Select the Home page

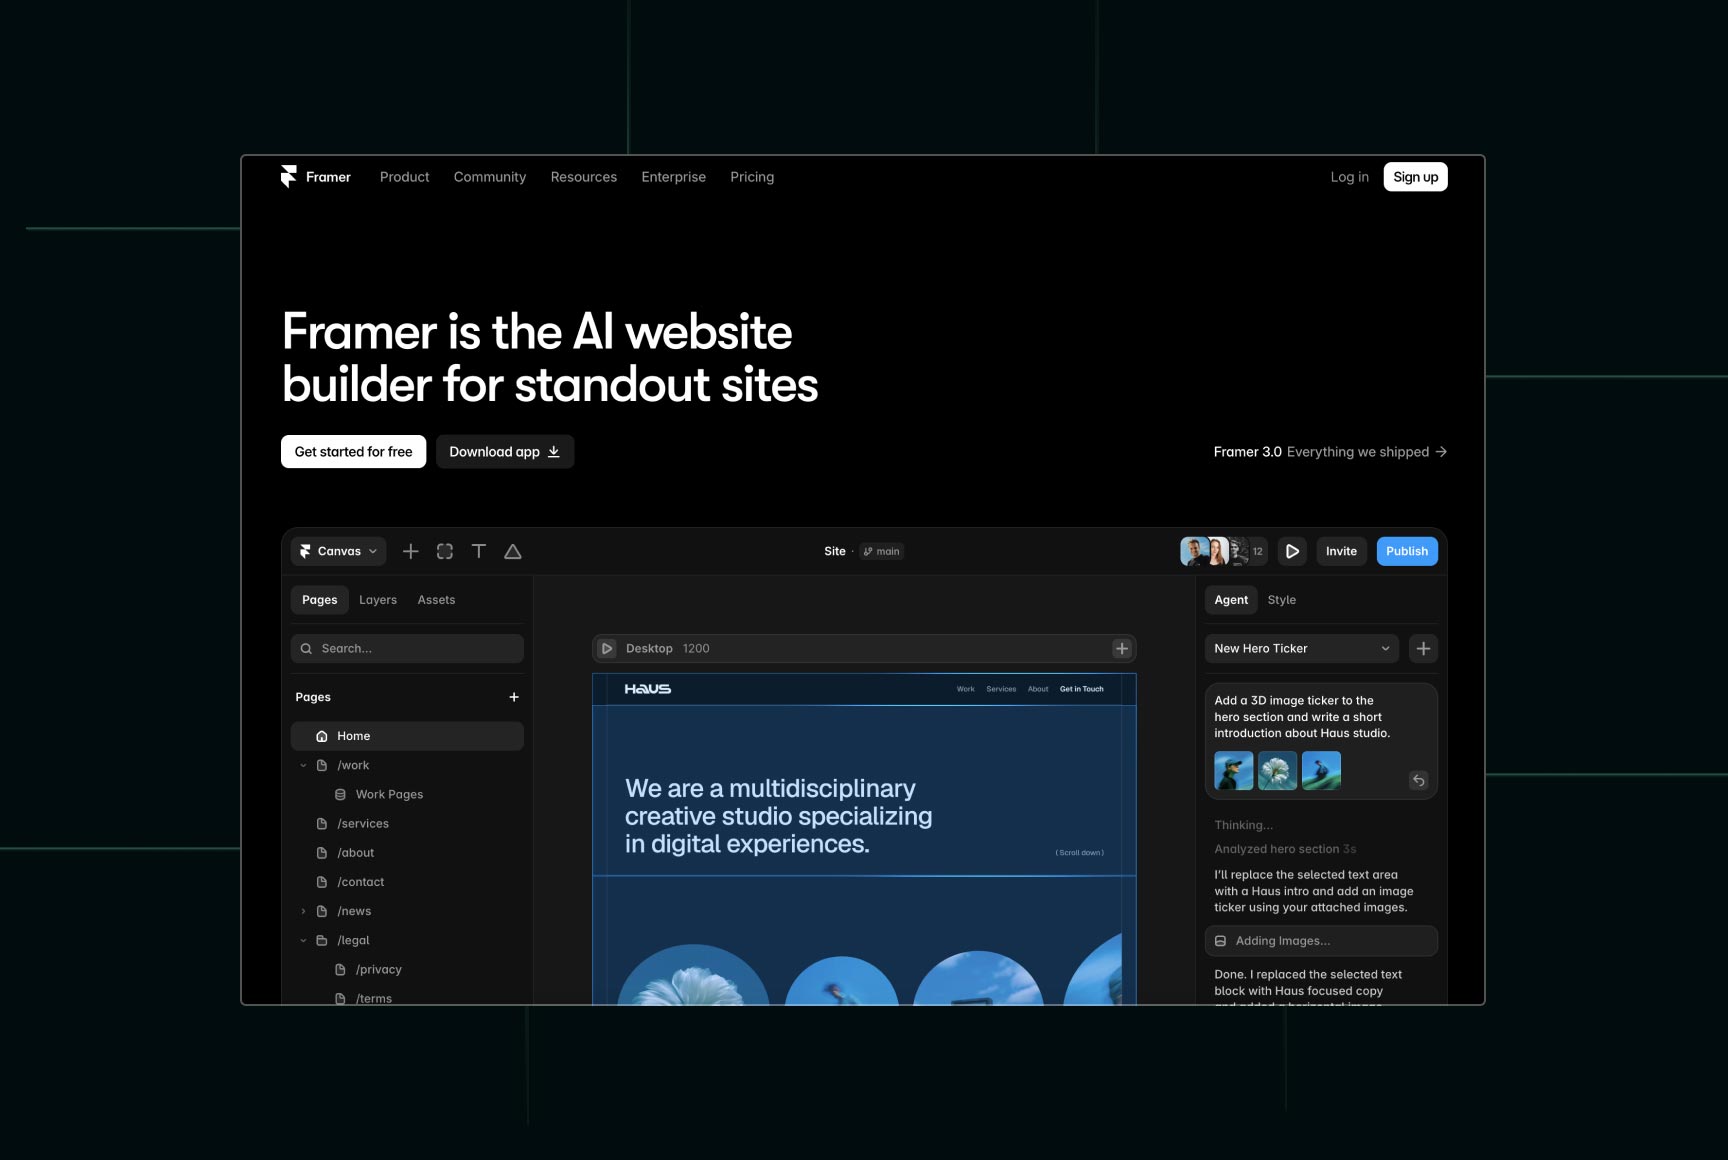(407, 736)
